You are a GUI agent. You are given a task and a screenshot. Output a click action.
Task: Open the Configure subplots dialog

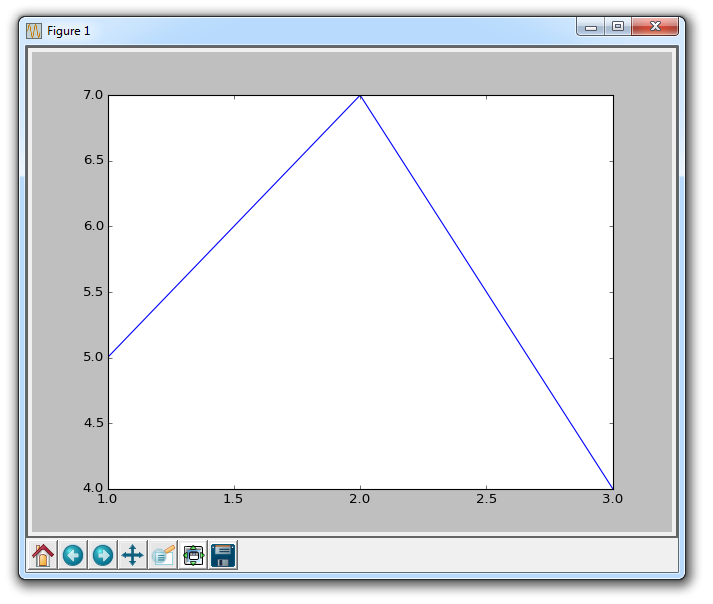click(193, 555)
